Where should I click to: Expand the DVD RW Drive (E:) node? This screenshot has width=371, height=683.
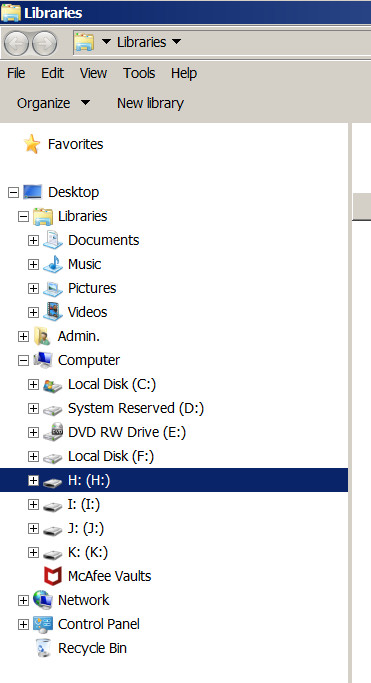coord(34,432)
